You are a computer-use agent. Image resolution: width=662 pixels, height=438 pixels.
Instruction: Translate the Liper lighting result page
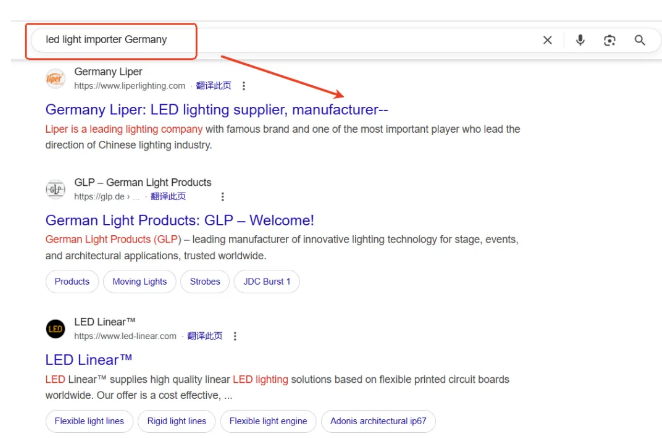point(213,86)
